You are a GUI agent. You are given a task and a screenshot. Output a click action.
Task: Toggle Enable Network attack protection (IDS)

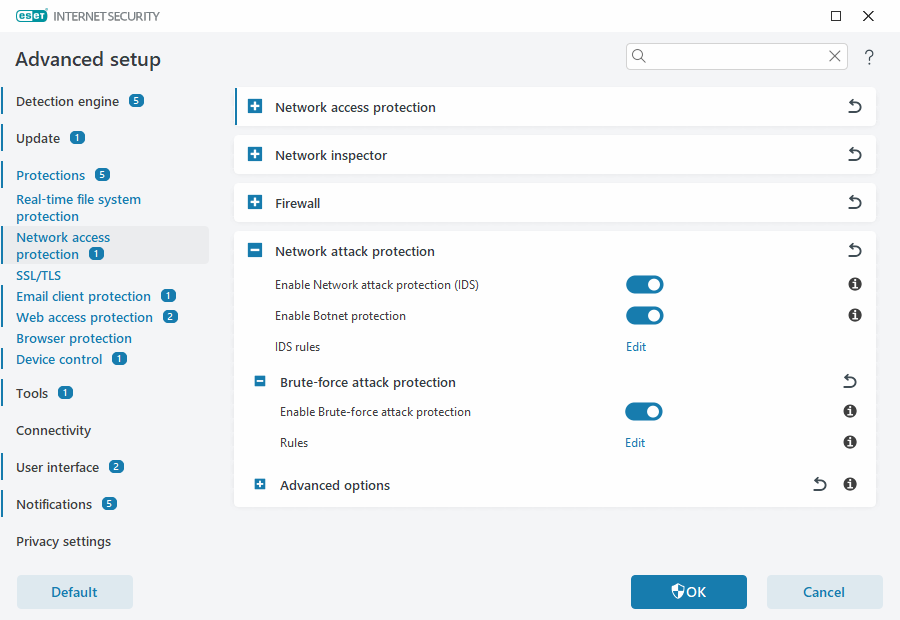(x=645, y=285)
